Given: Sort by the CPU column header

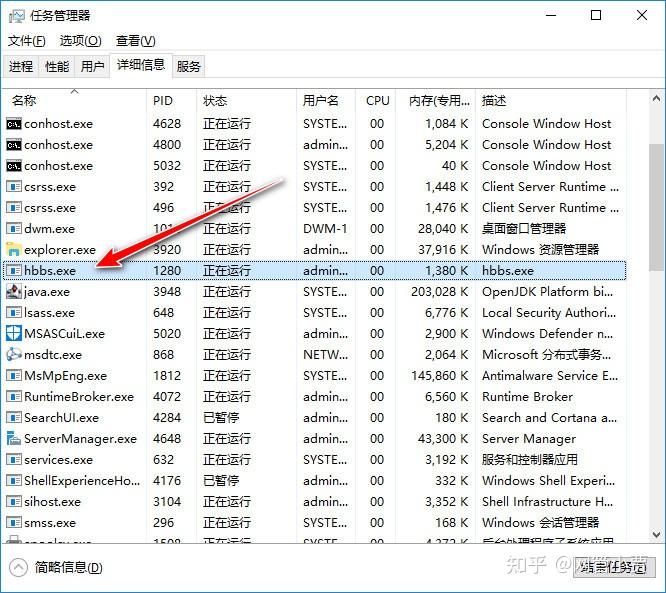Looking at the screenshot, I should point(375,100).
